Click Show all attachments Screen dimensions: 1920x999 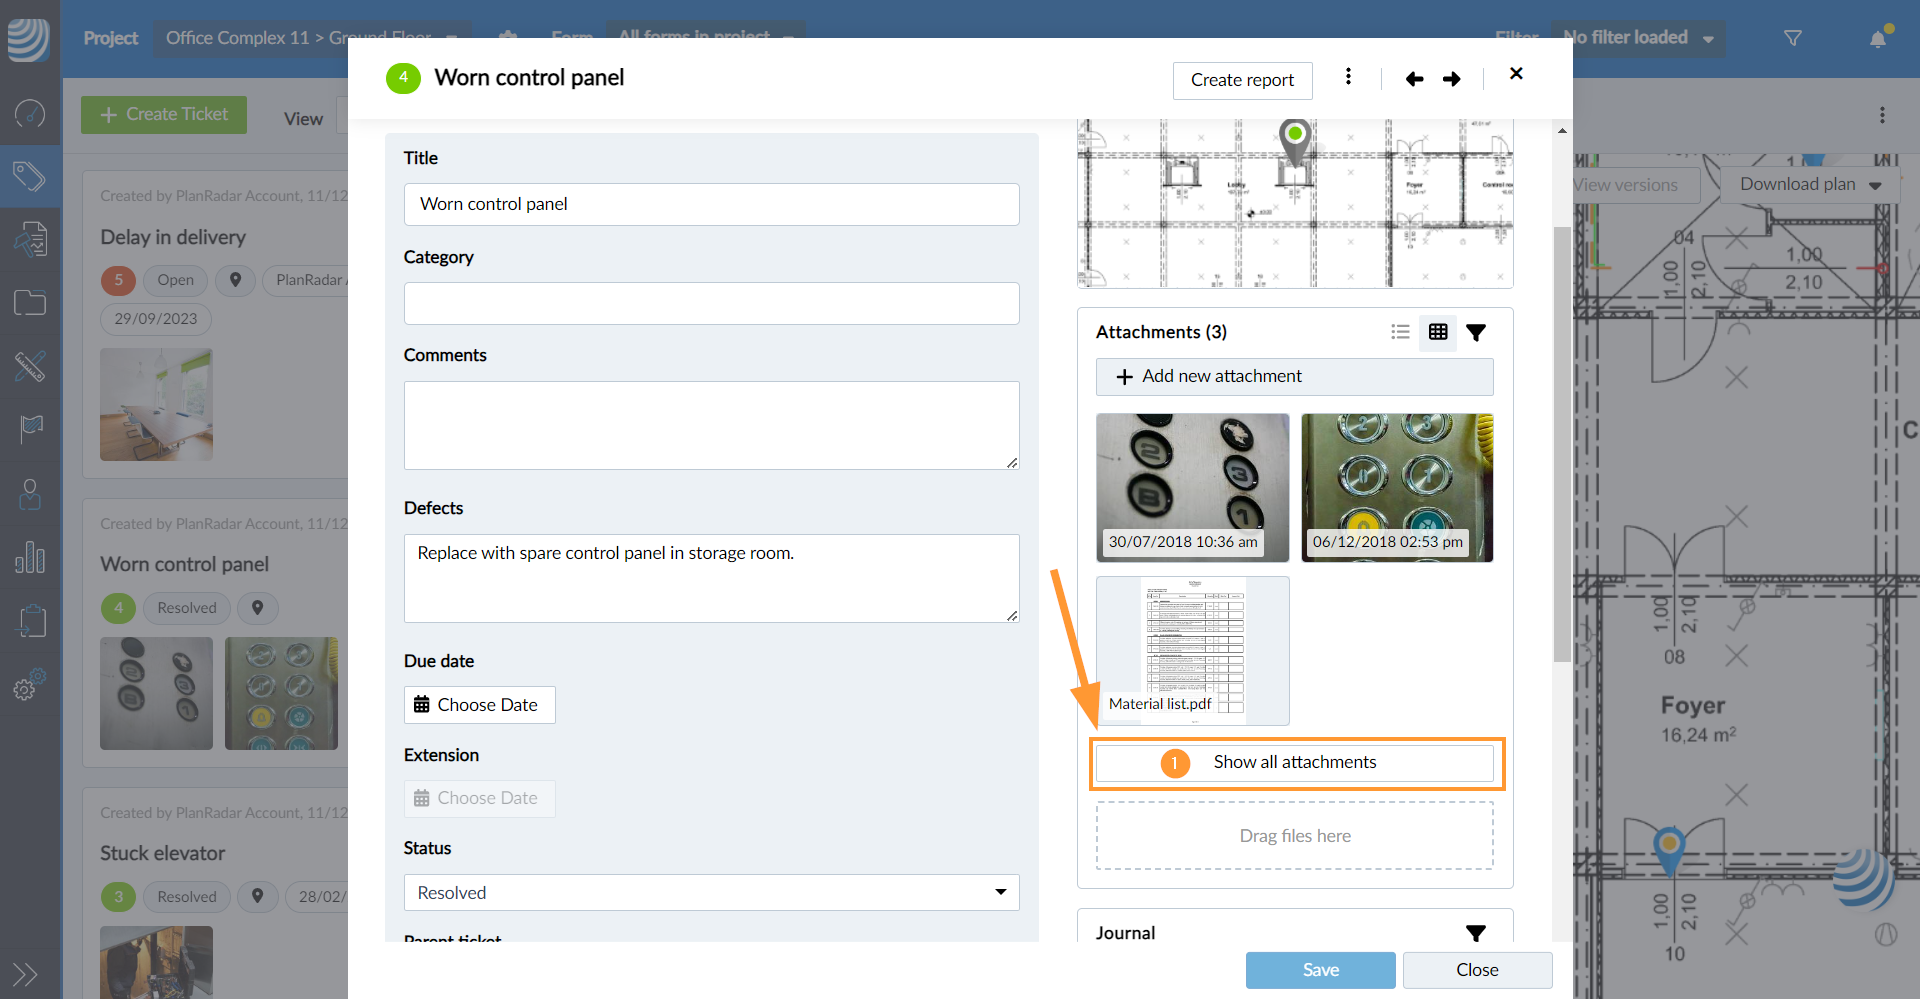click(1295, 763)
